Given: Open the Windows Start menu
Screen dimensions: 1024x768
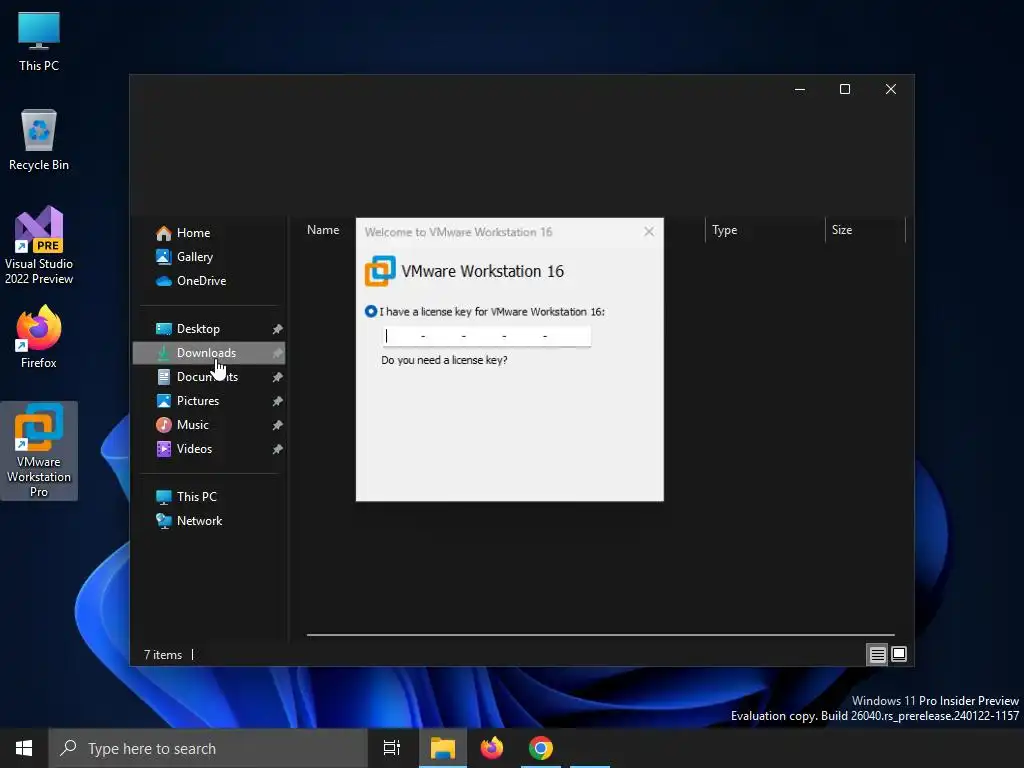Looking at the screenshot, I should point(24,748).
